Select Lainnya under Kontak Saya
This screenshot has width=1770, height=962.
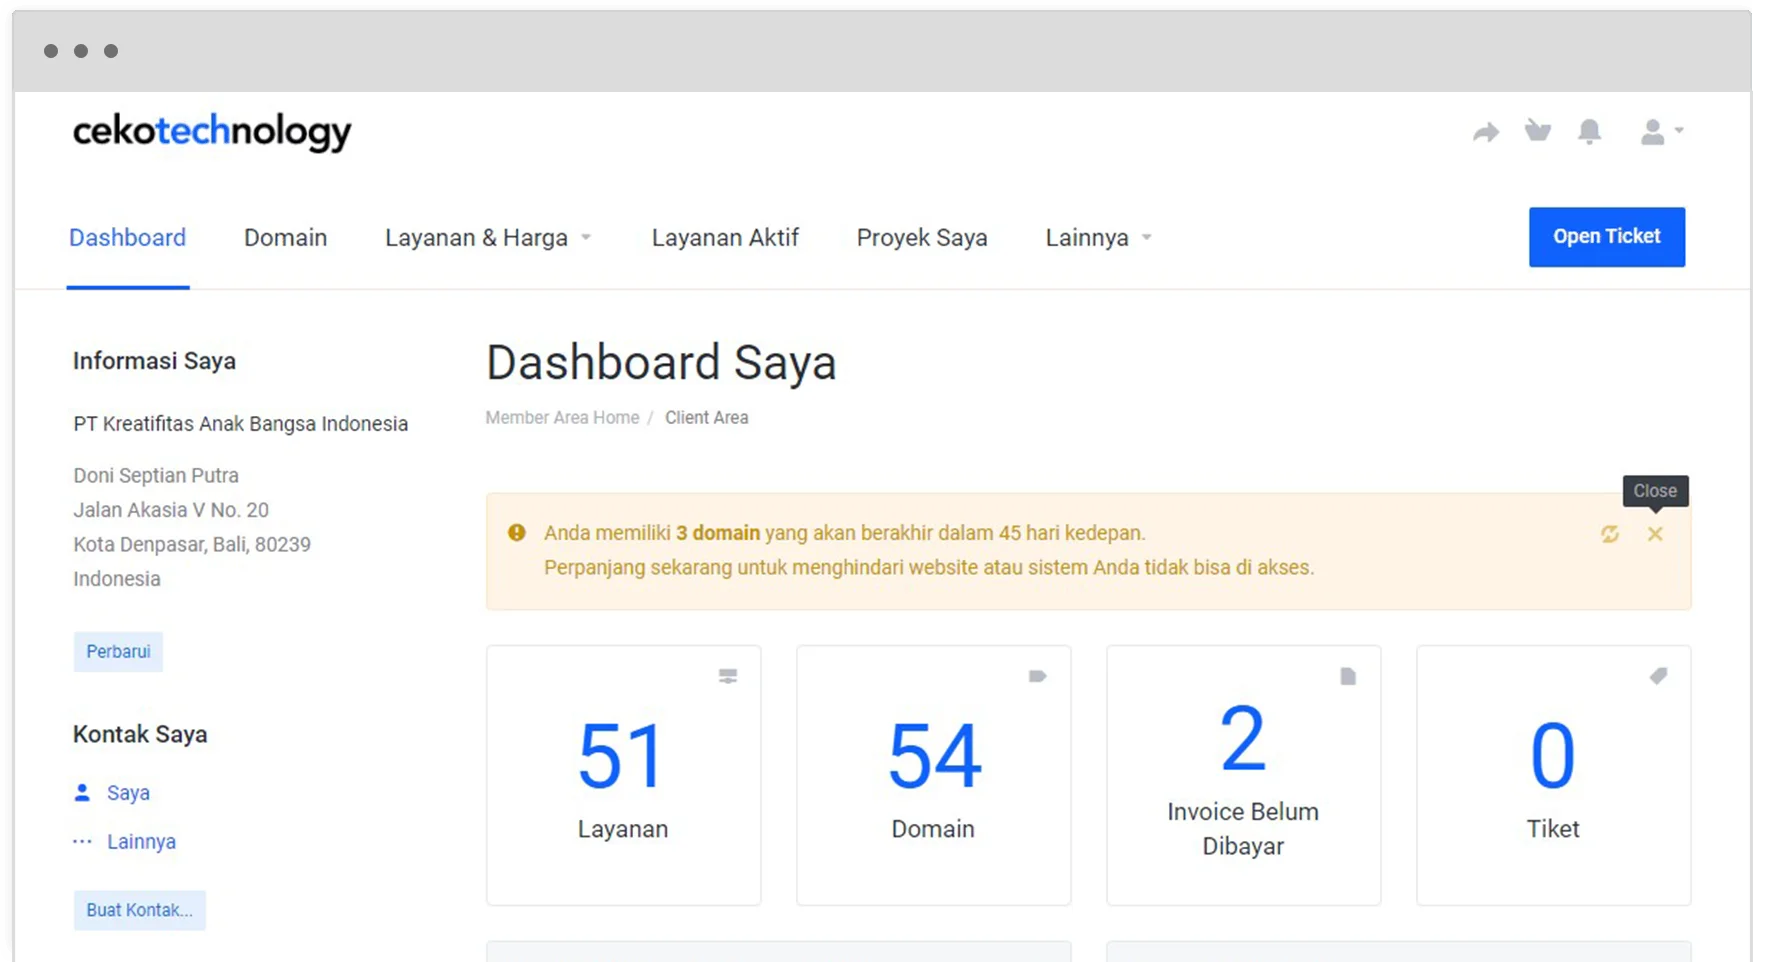(x=141, y=841)
